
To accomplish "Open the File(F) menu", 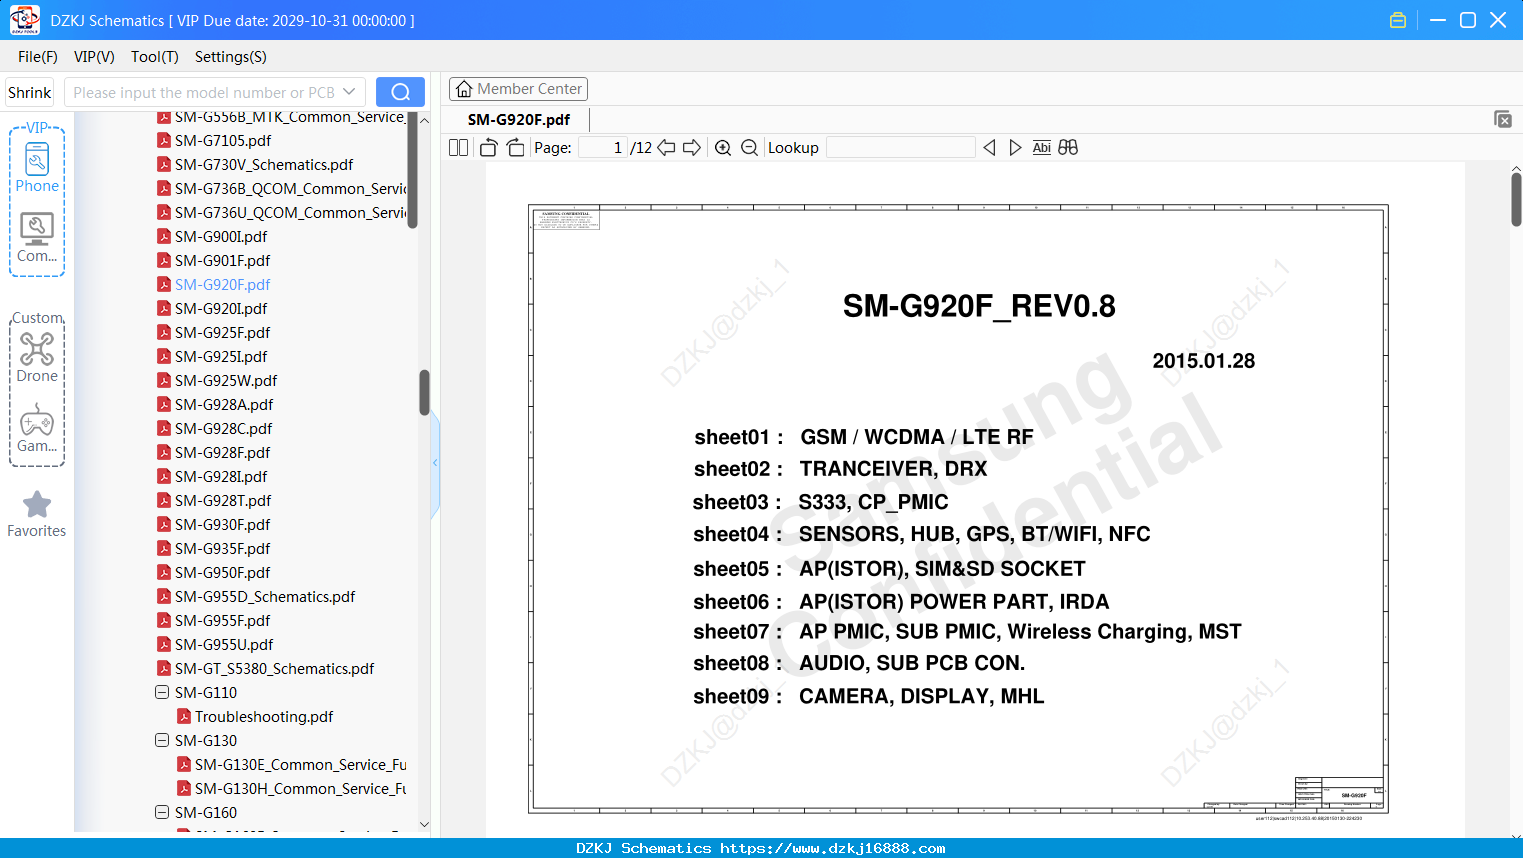I will [x=38, y=57].
